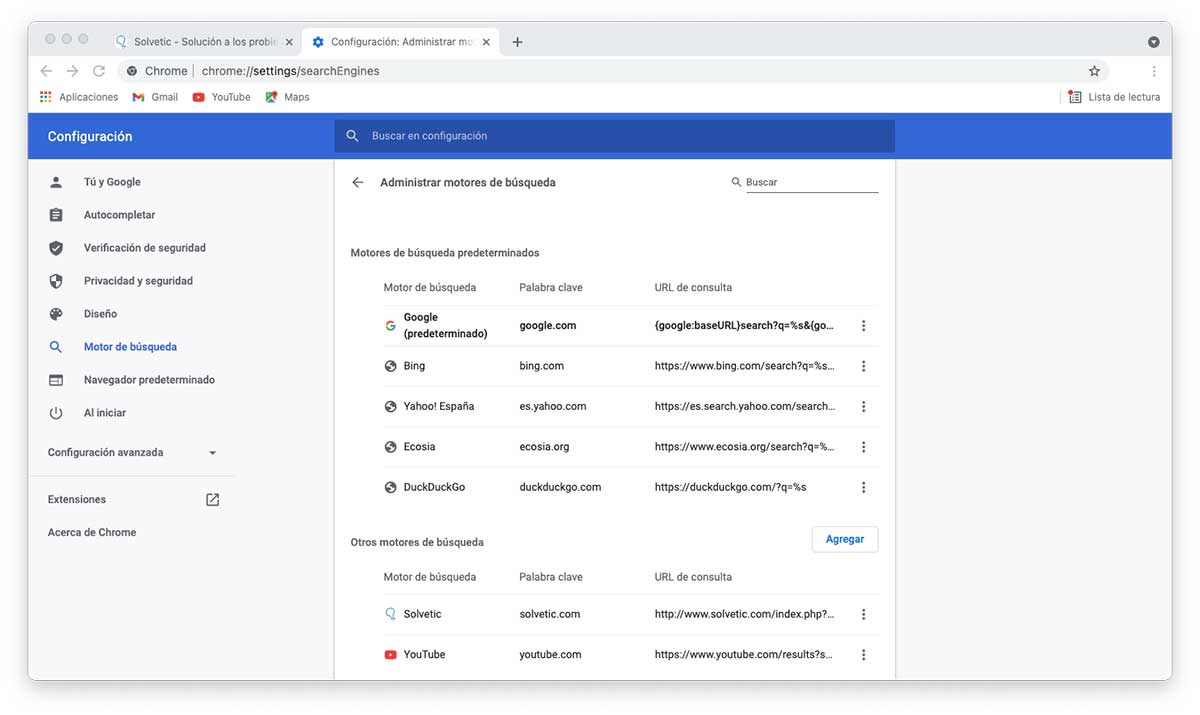Screen dimensions: 1200x715
Task: Open a new tab with plus button
Action: 517,42
